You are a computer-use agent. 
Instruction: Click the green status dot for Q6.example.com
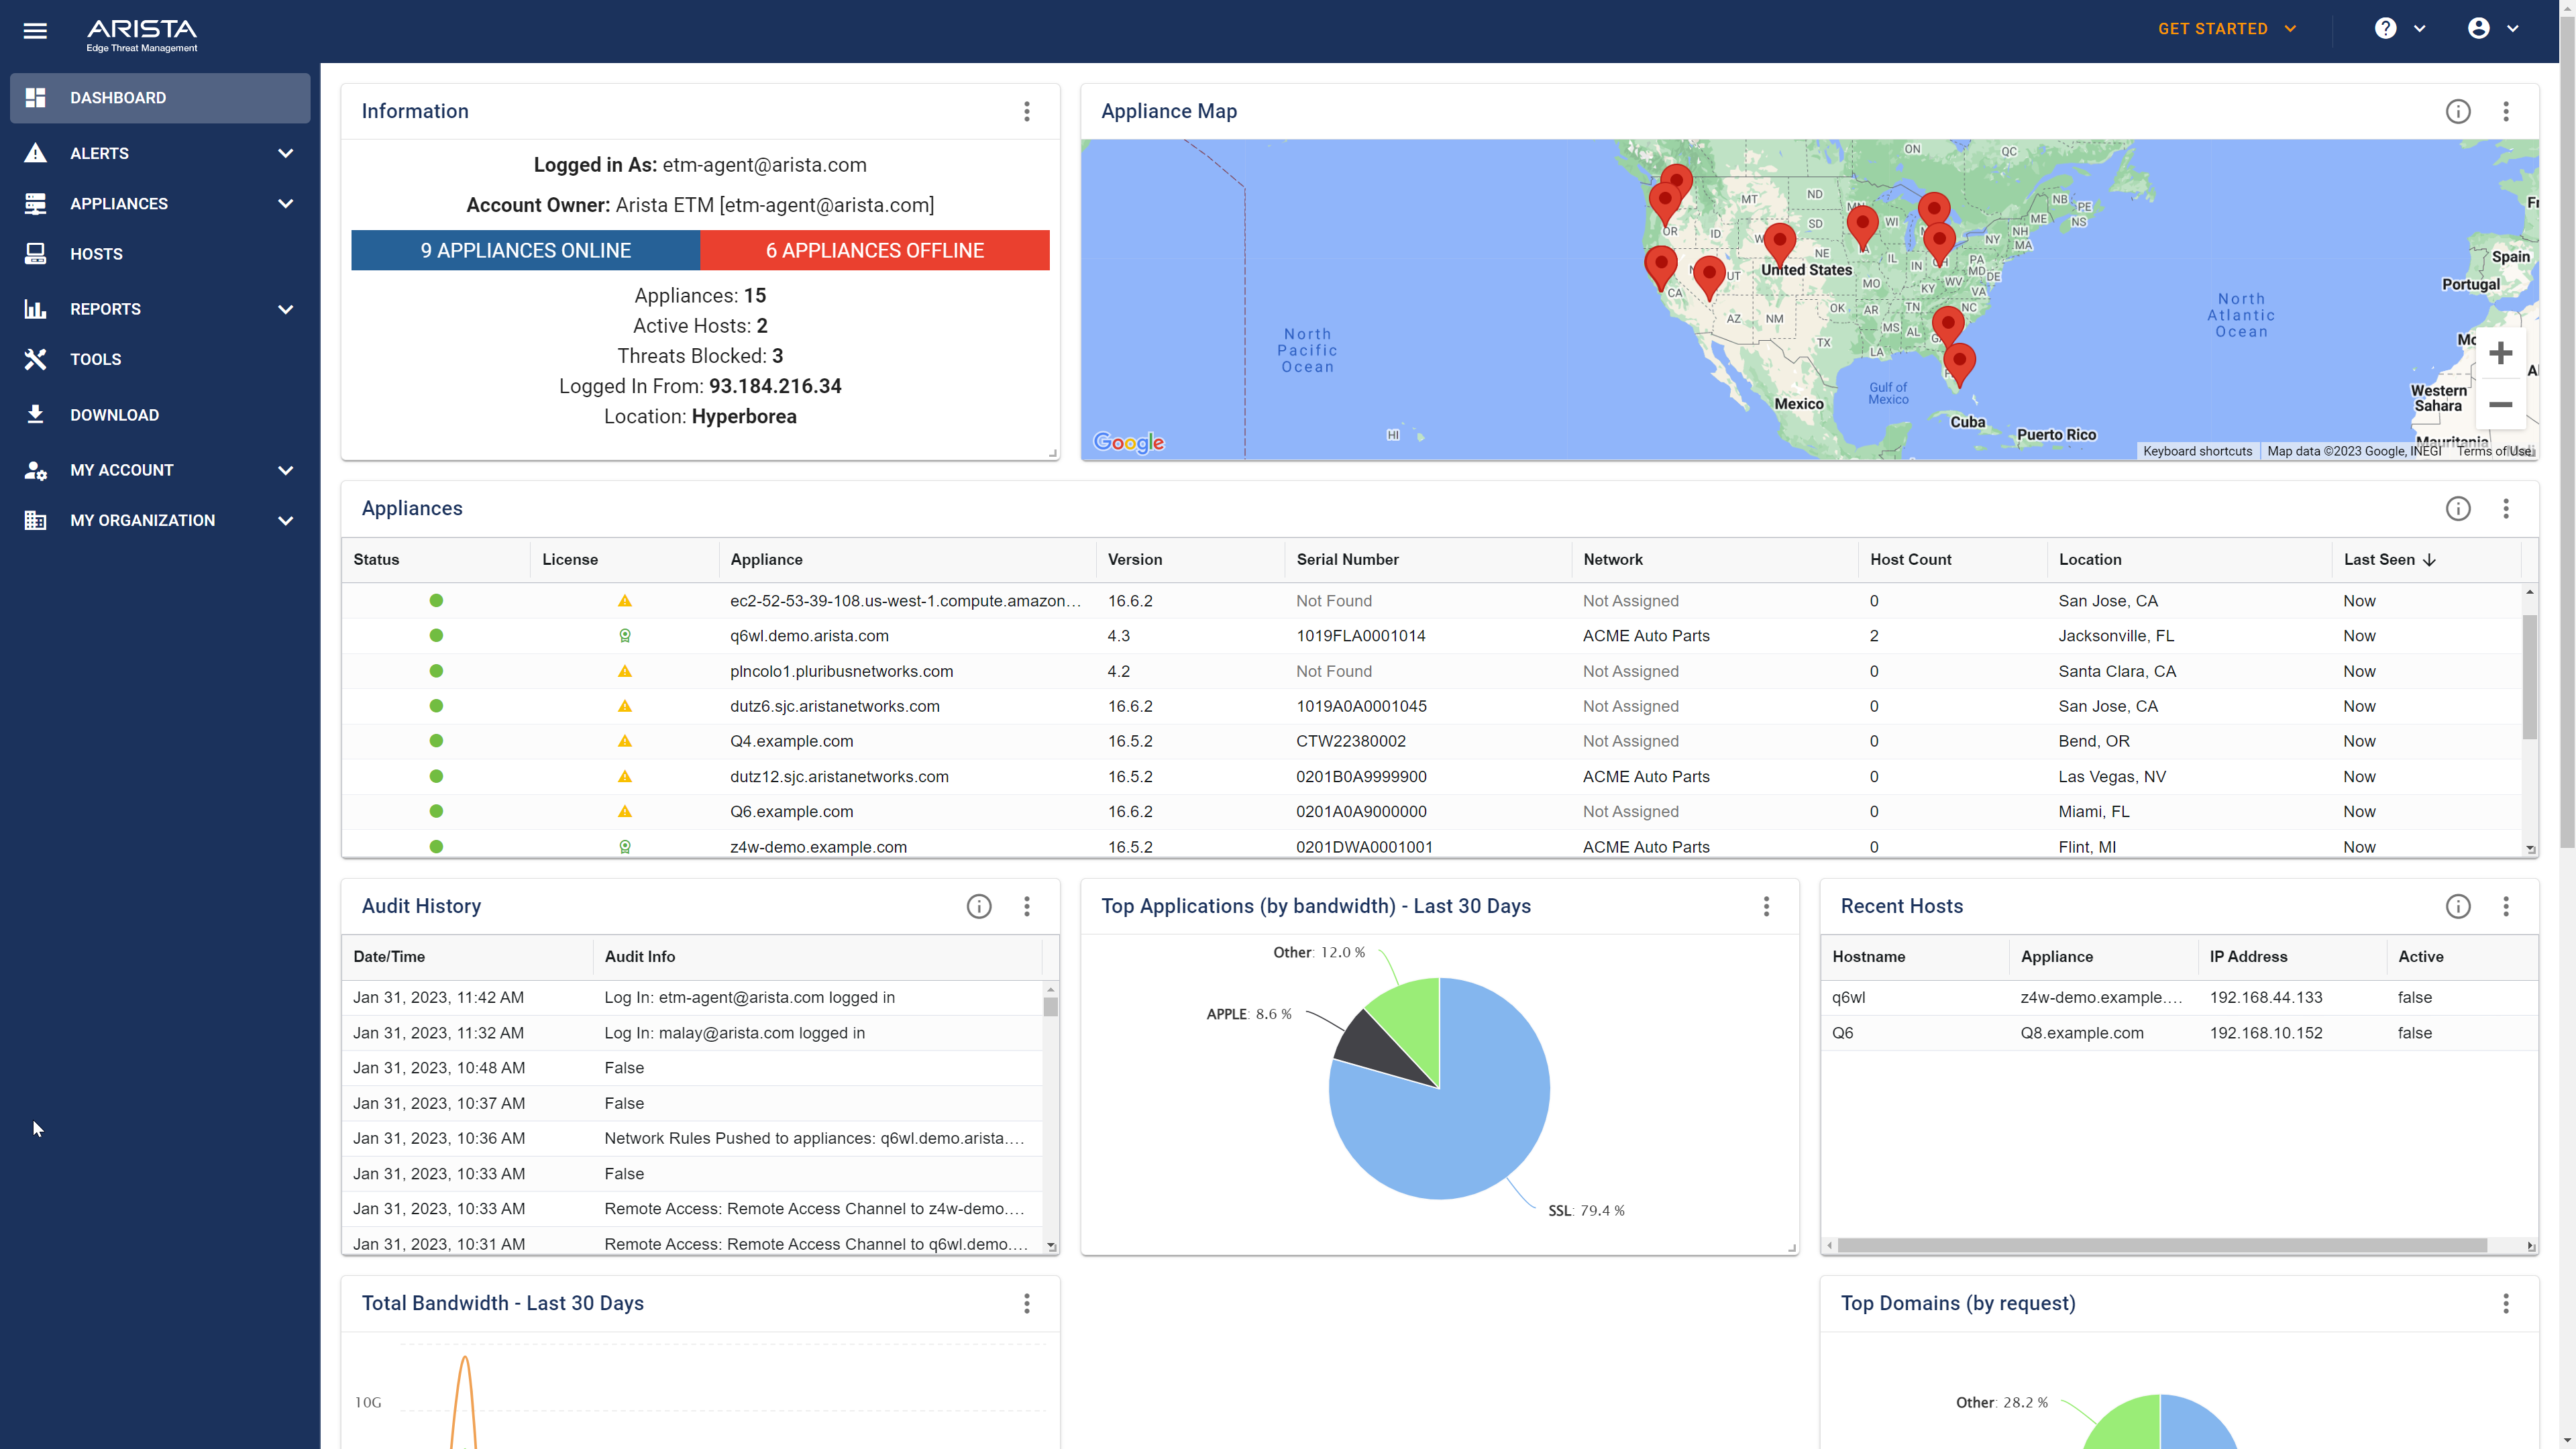click(436, 811)
